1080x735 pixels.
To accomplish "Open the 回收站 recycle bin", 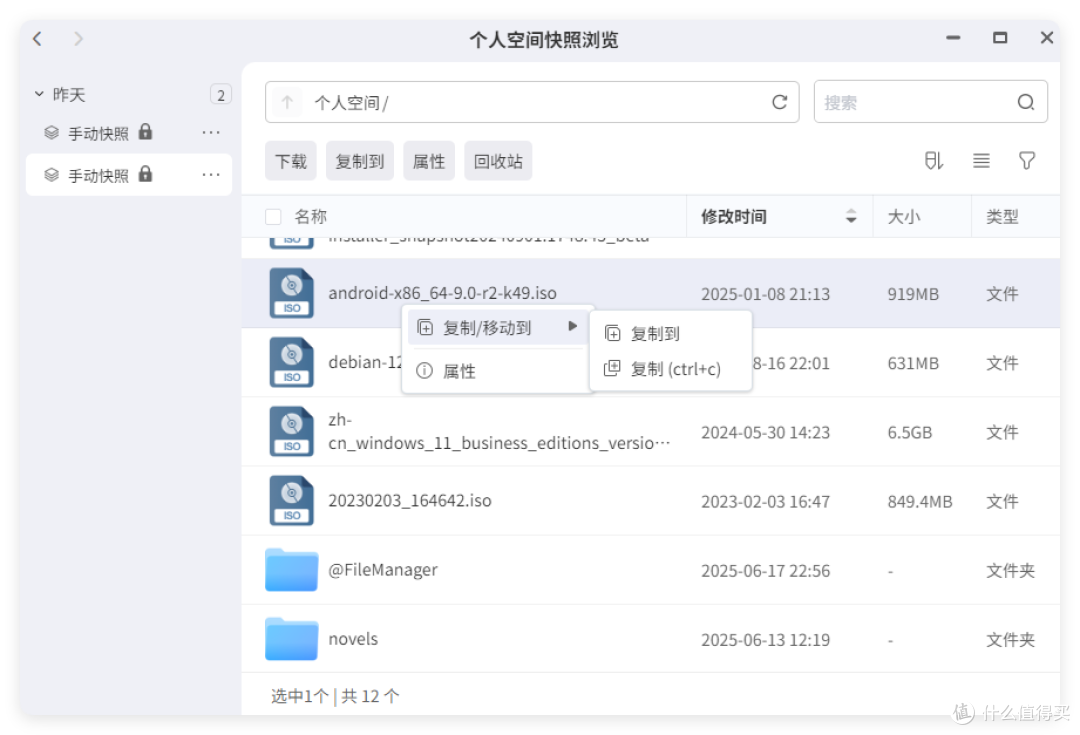I will (498, 161).
